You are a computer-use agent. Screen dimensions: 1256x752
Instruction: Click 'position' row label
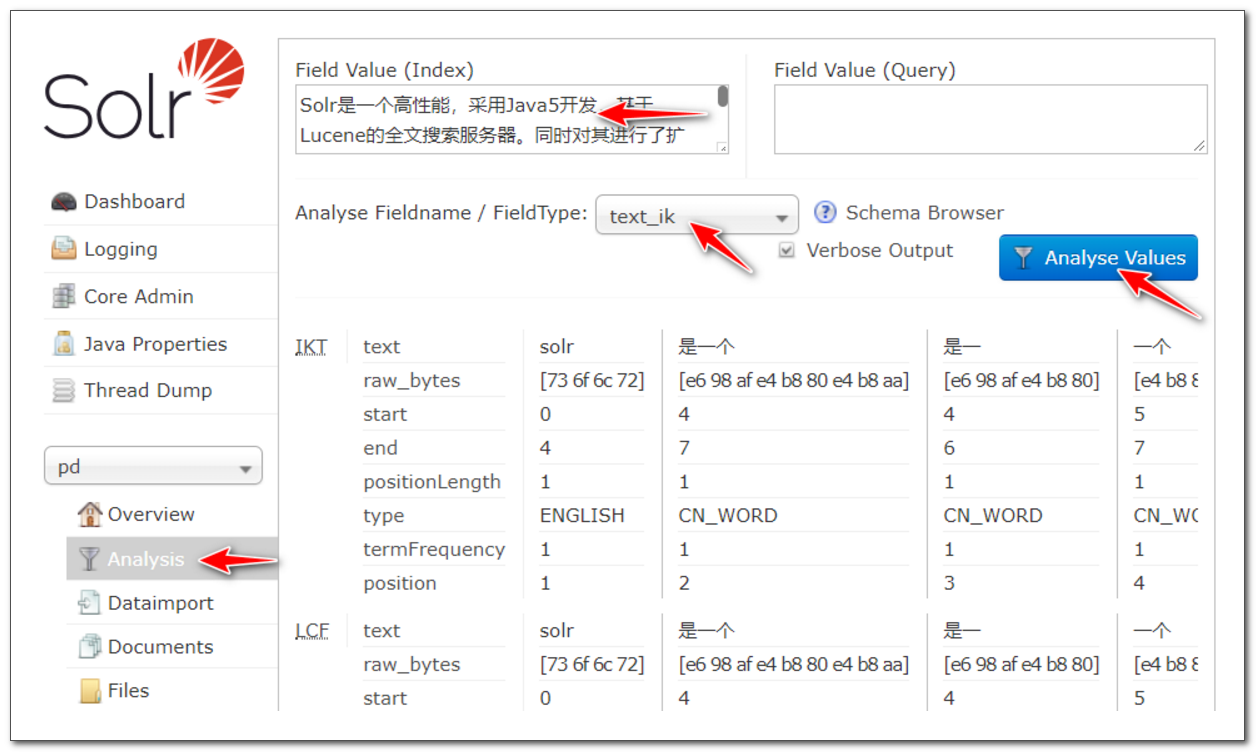coord(400,583)
